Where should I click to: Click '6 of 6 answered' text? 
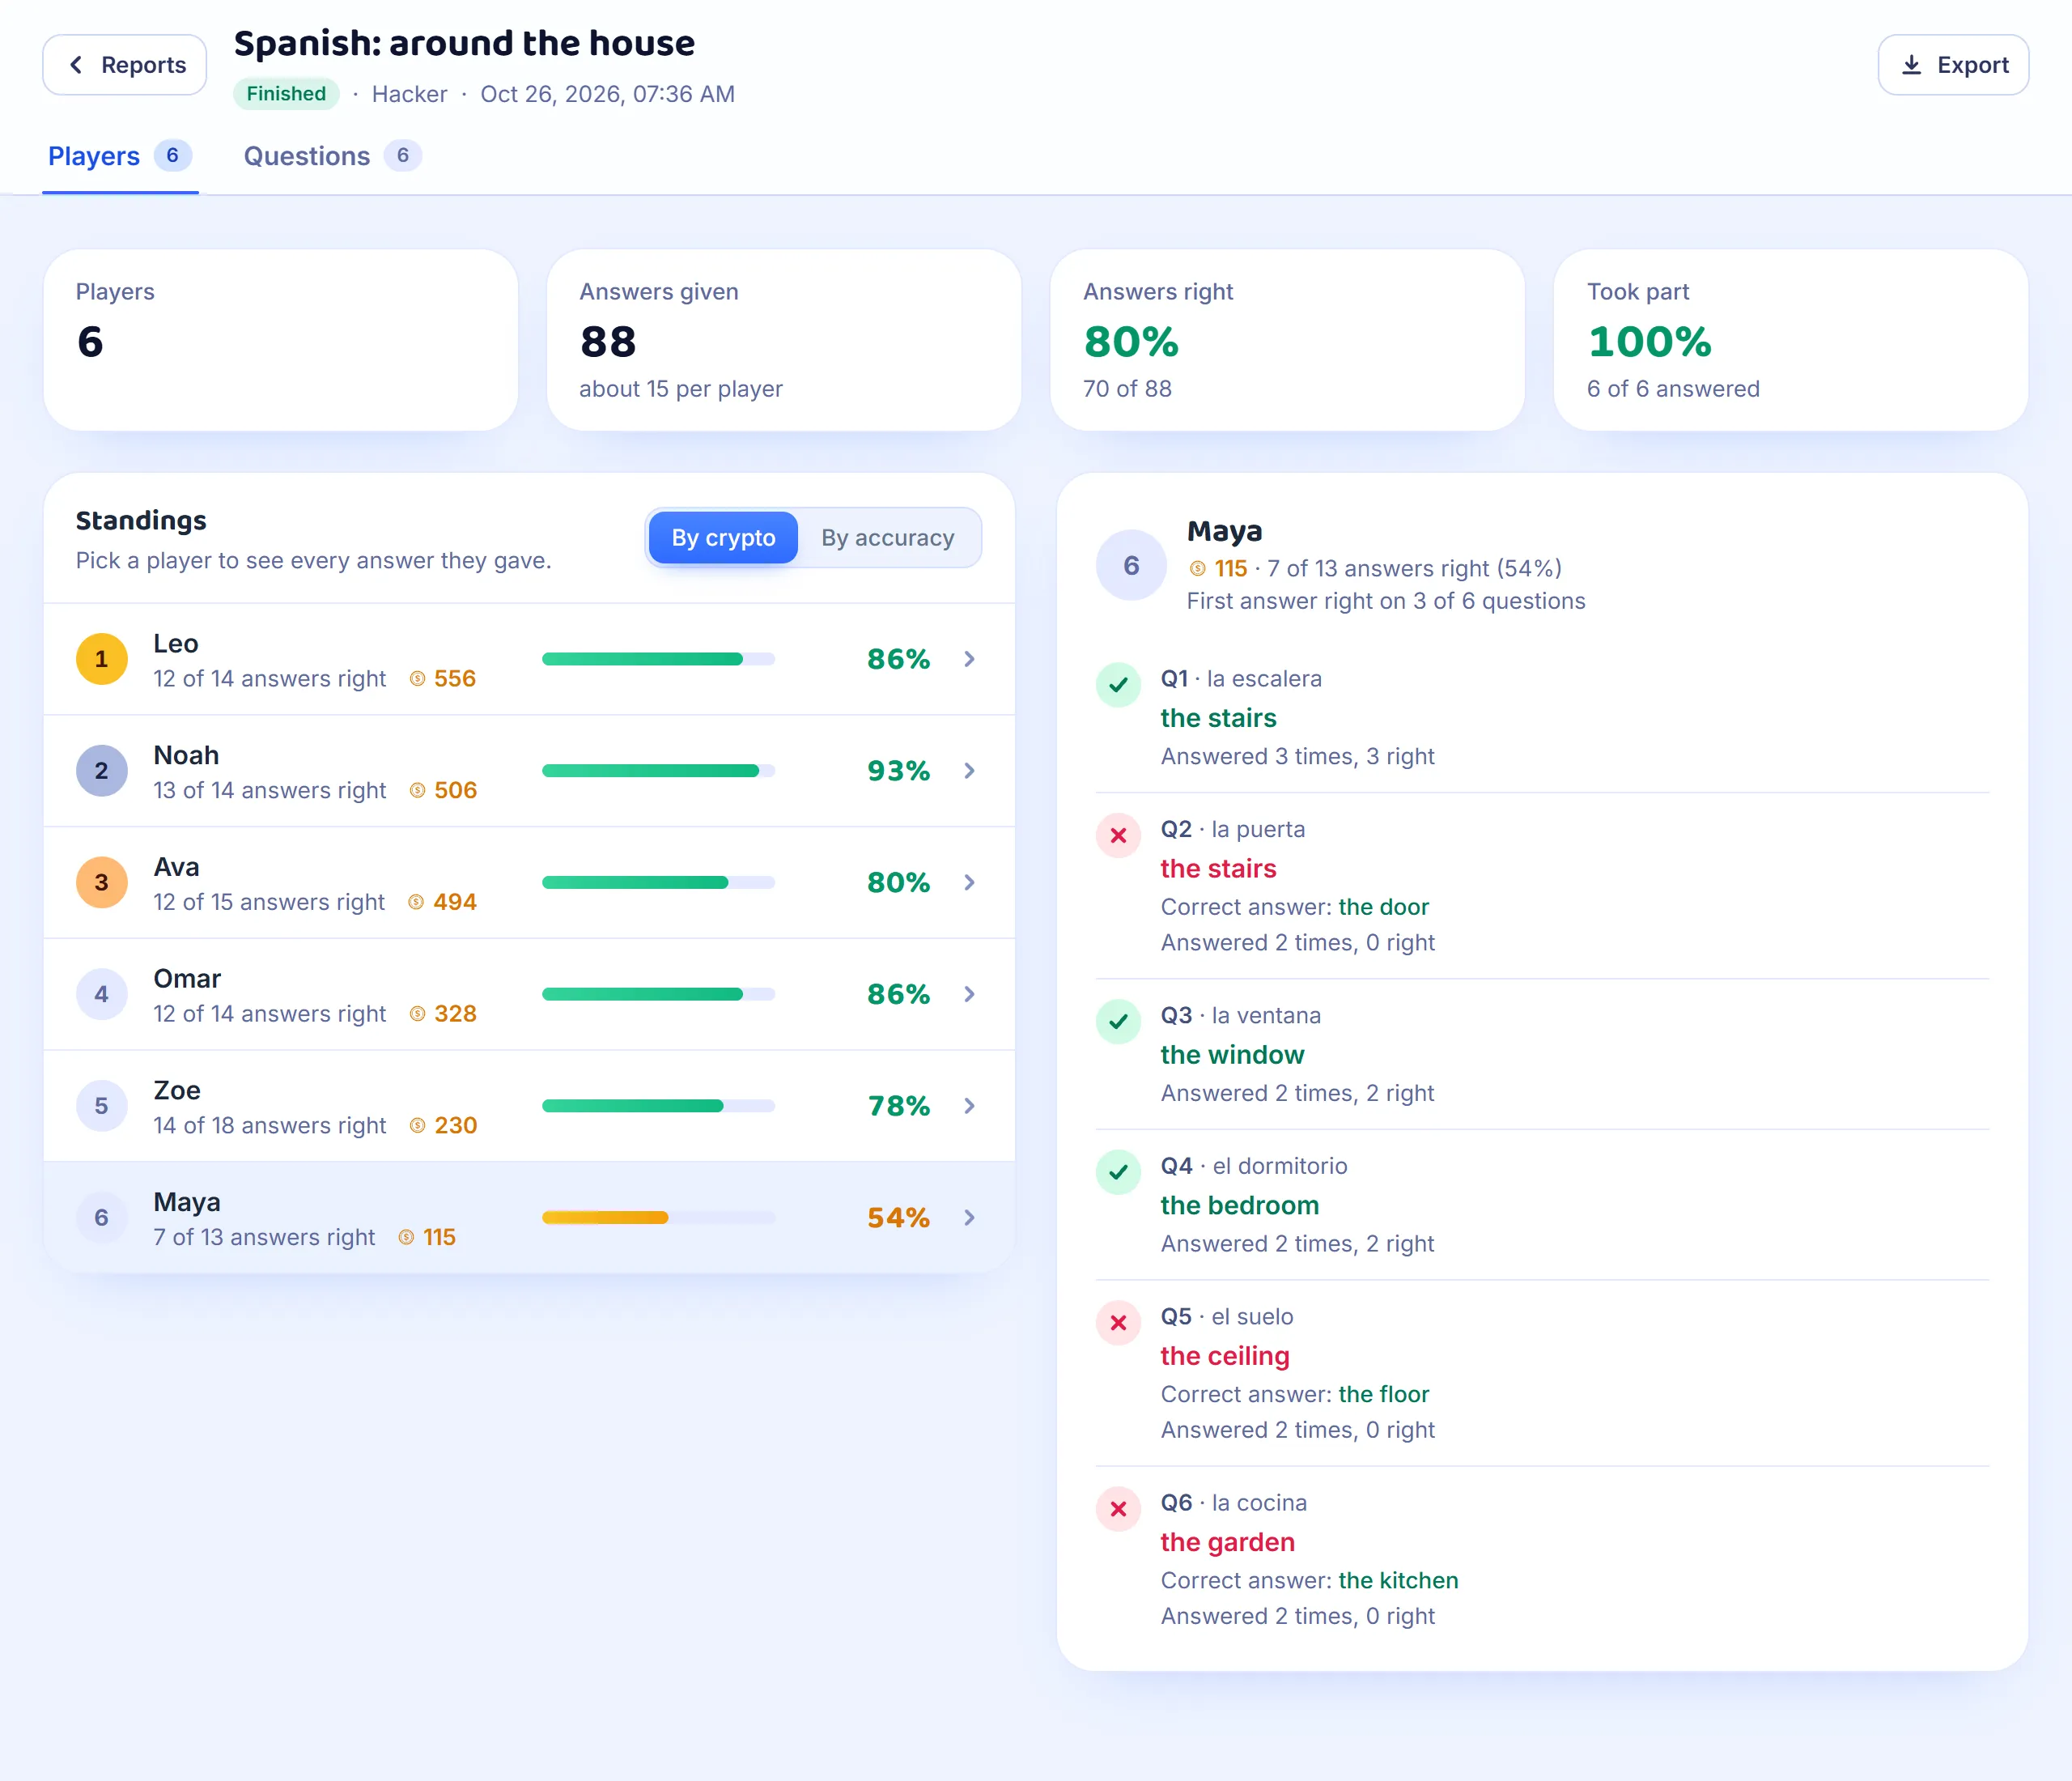pyautogui.click(x=1673, y=389)
